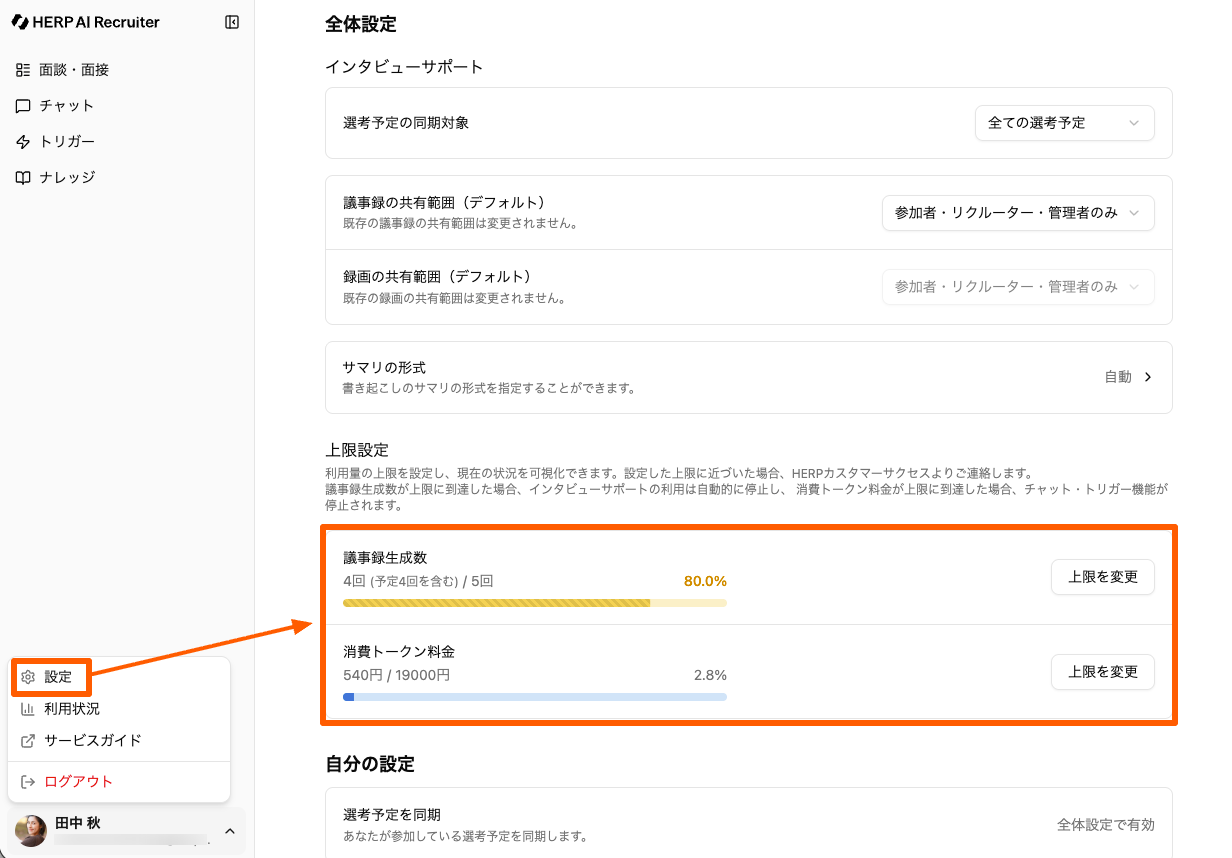
Task: Click the トリガー lightning bolt icon
Action: click(x=23, y=142)
